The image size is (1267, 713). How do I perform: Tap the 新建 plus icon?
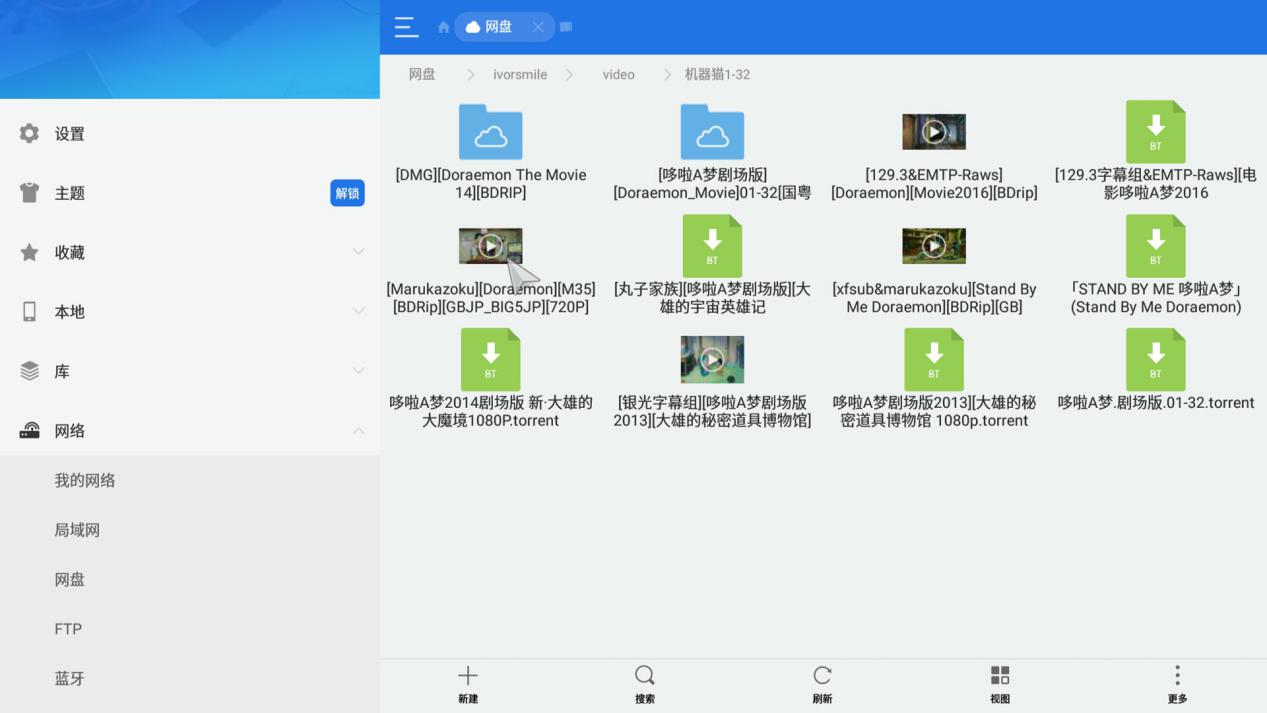(x=467, y=675)
